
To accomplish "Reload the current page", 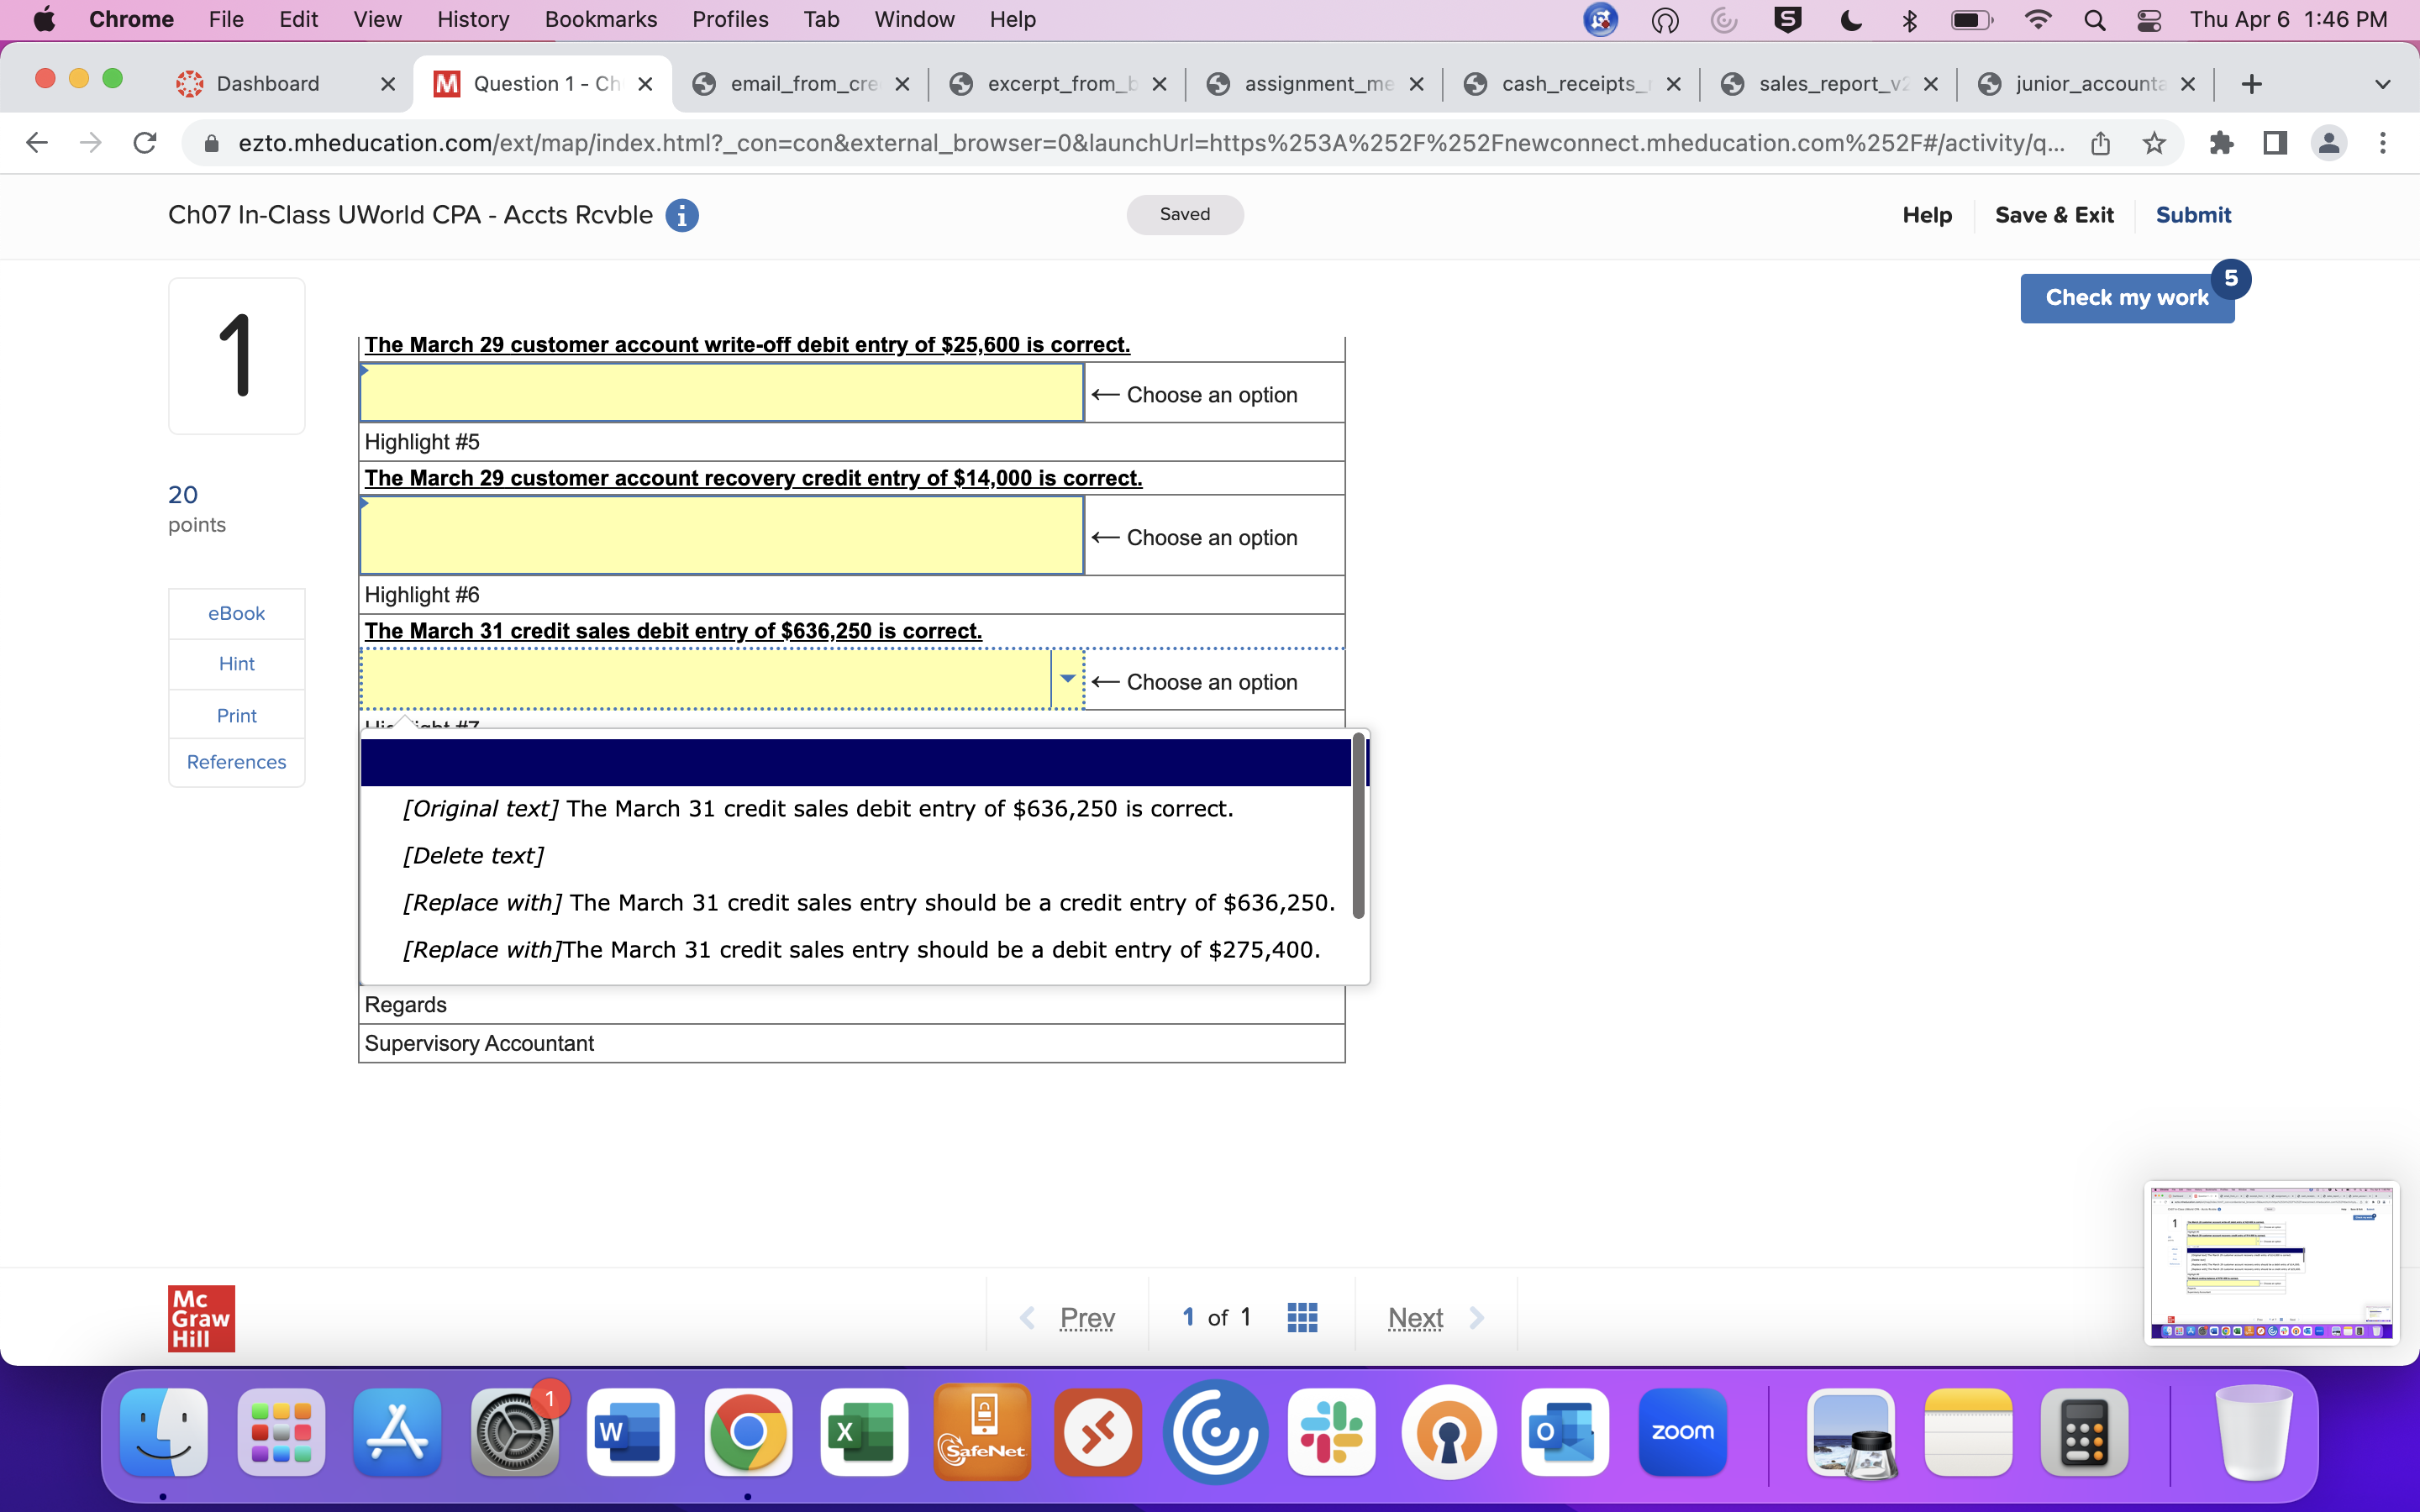I will (x=144, y=142).
